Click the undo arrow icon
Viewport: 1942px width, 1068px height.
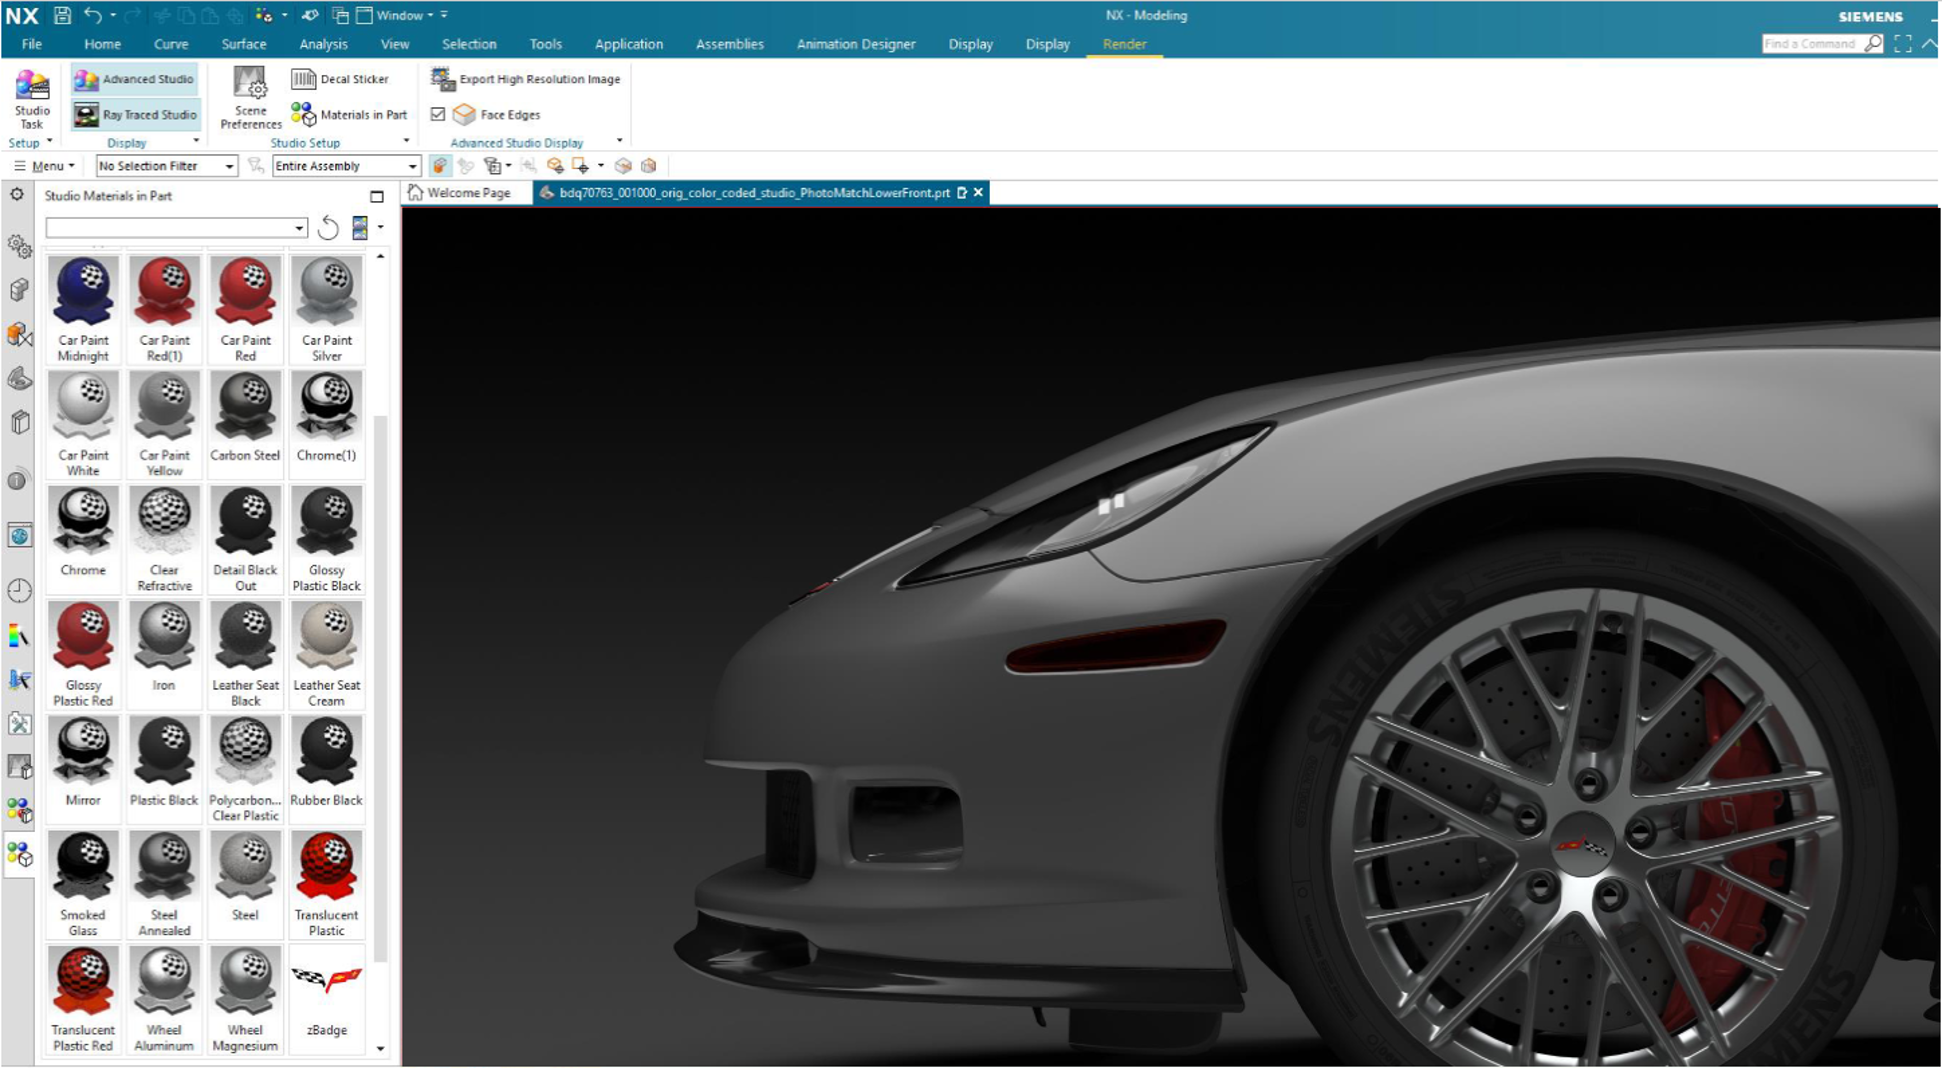(x=93, y=15)
